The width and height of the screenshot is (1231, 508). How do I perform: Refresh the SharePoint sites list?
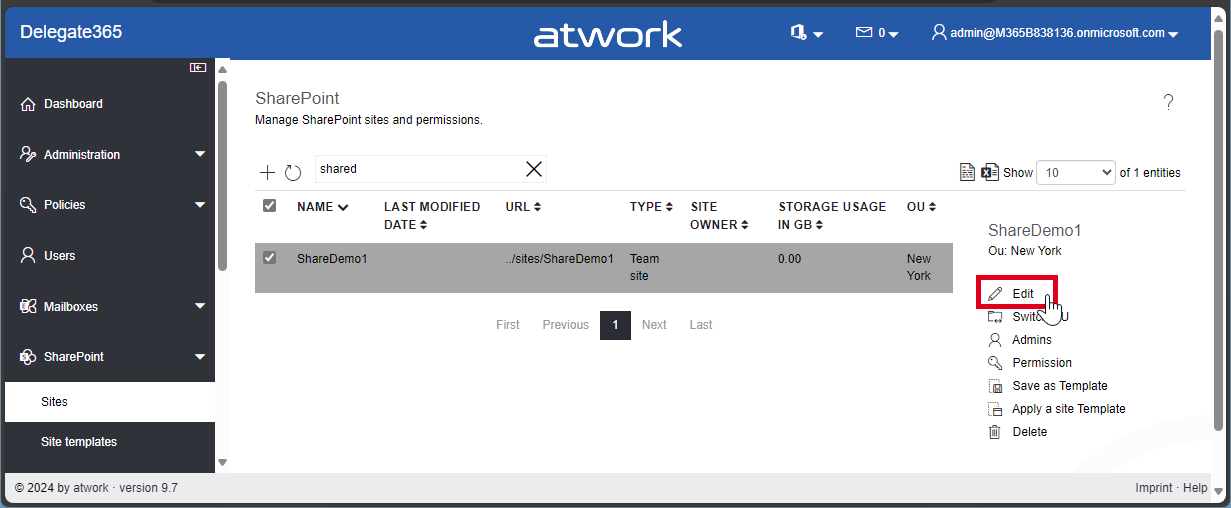(x=293, y=172)
